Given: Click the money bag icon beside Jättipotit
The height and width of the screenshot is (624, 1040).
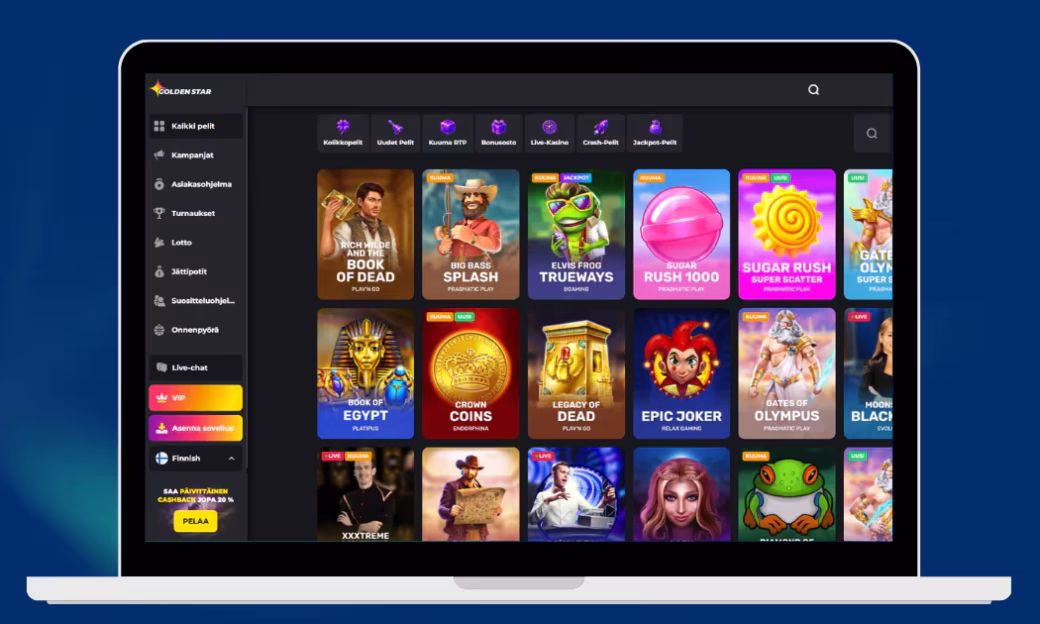Looking at the screenshot, I should [159, 271].
